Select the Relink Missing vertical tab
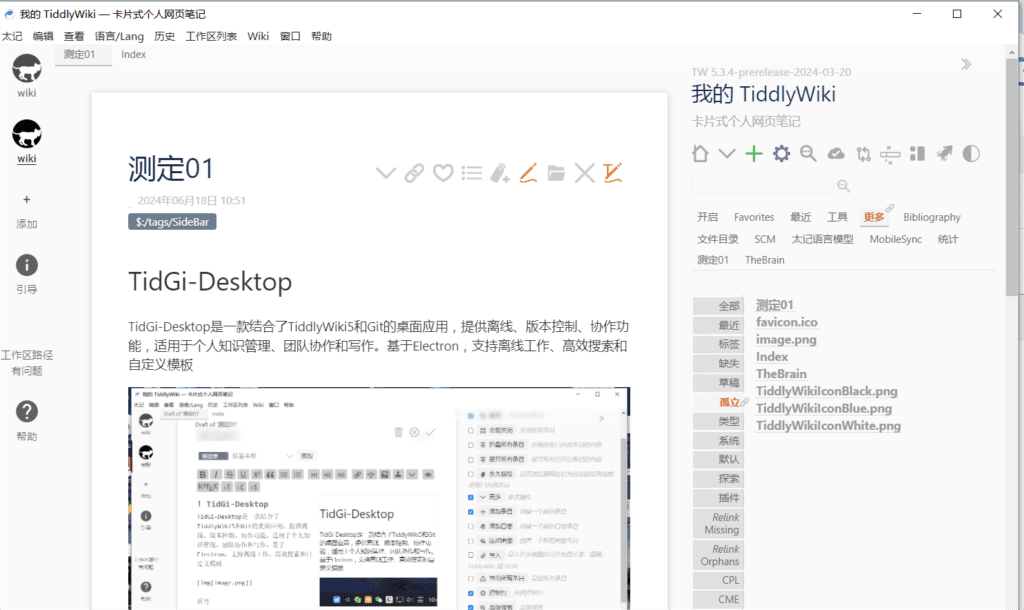 click(x=718, y=523)
